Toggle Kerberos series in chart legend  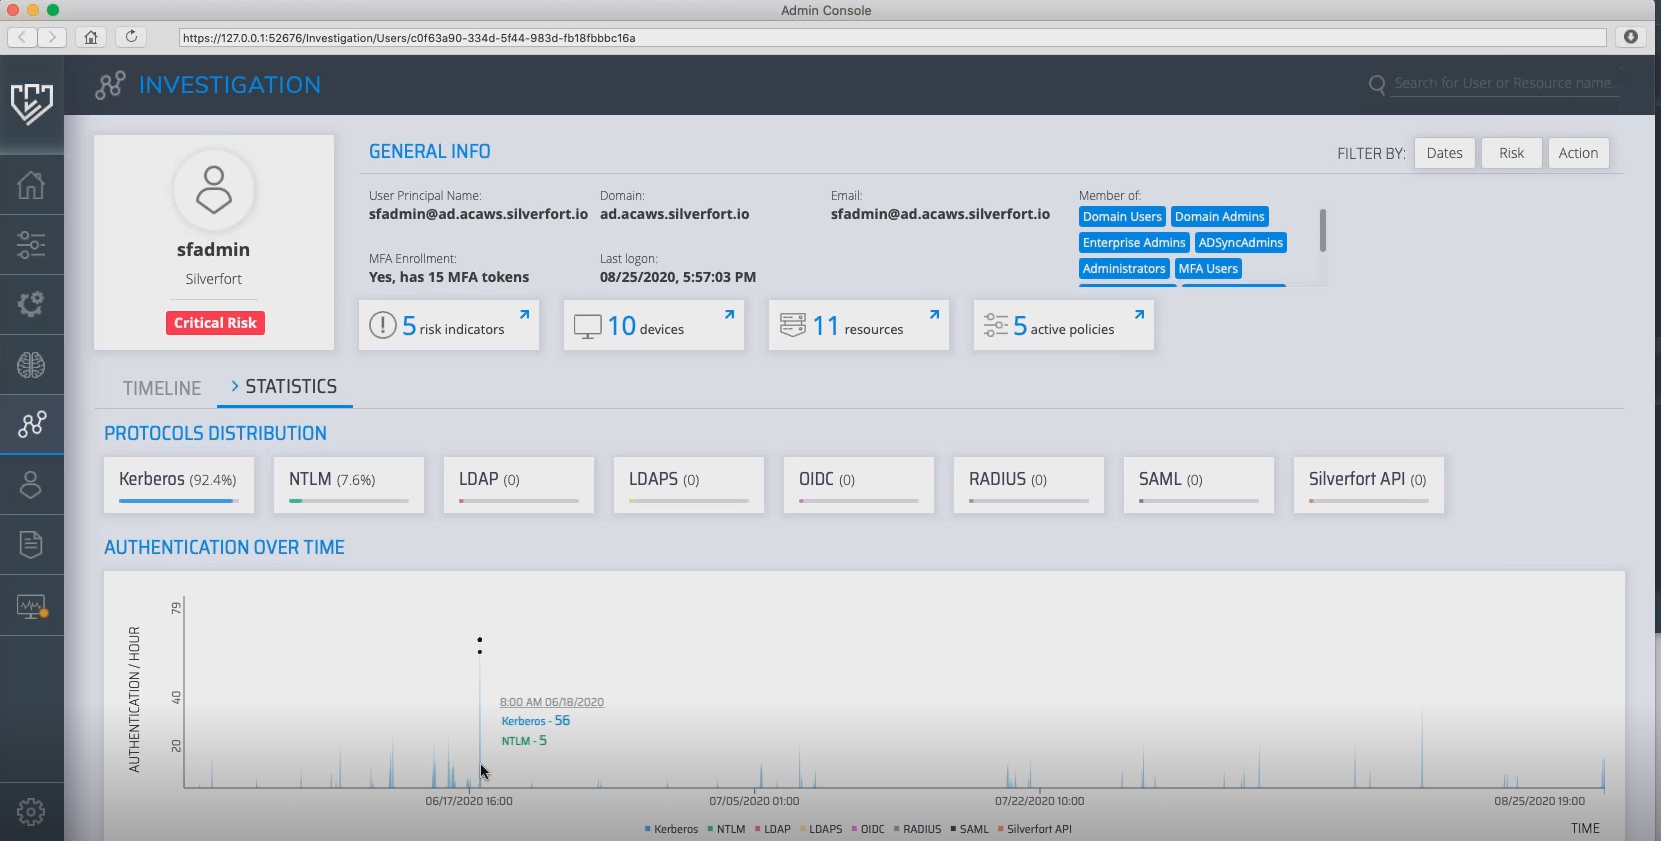pyautogui.click(x=672, y=829)
